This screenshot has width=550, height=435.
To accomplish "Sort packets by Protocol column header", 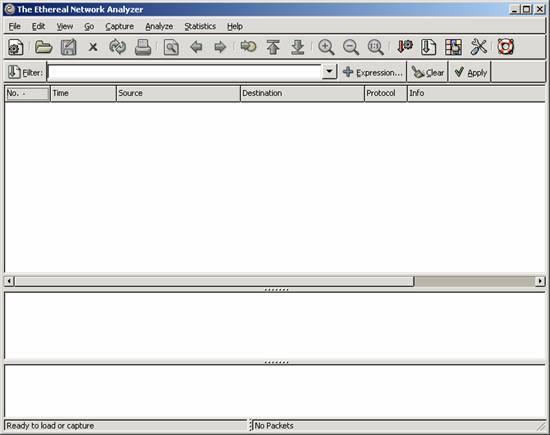I will coord(385,94).
